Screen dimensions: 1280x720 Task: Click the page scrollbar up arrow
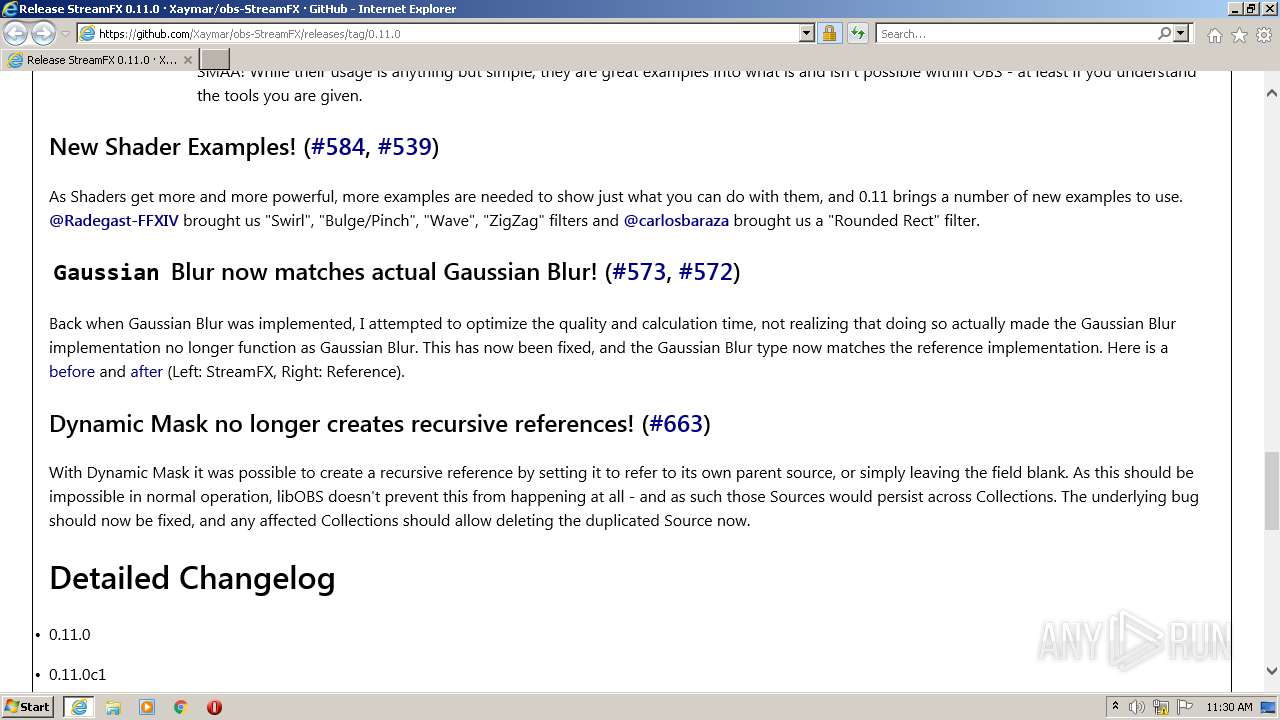(1271, 93)
